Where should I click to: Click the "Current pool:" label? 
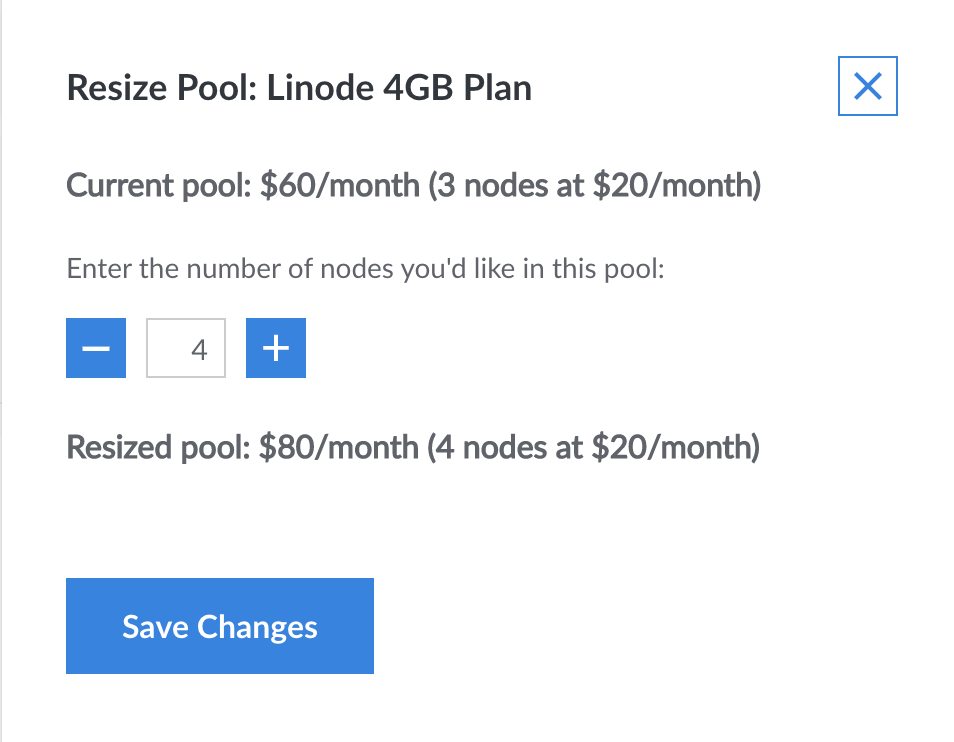(x=158, y=186)
